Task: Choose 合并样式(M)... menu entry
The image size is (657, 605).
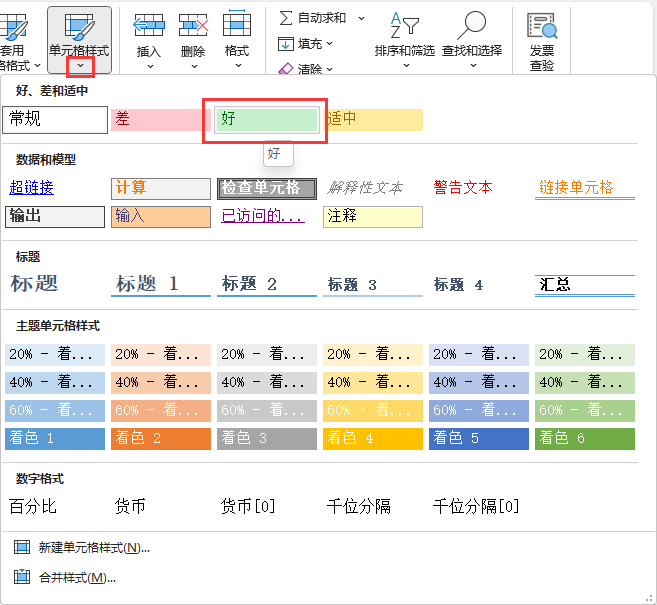Action: [78, 578]
